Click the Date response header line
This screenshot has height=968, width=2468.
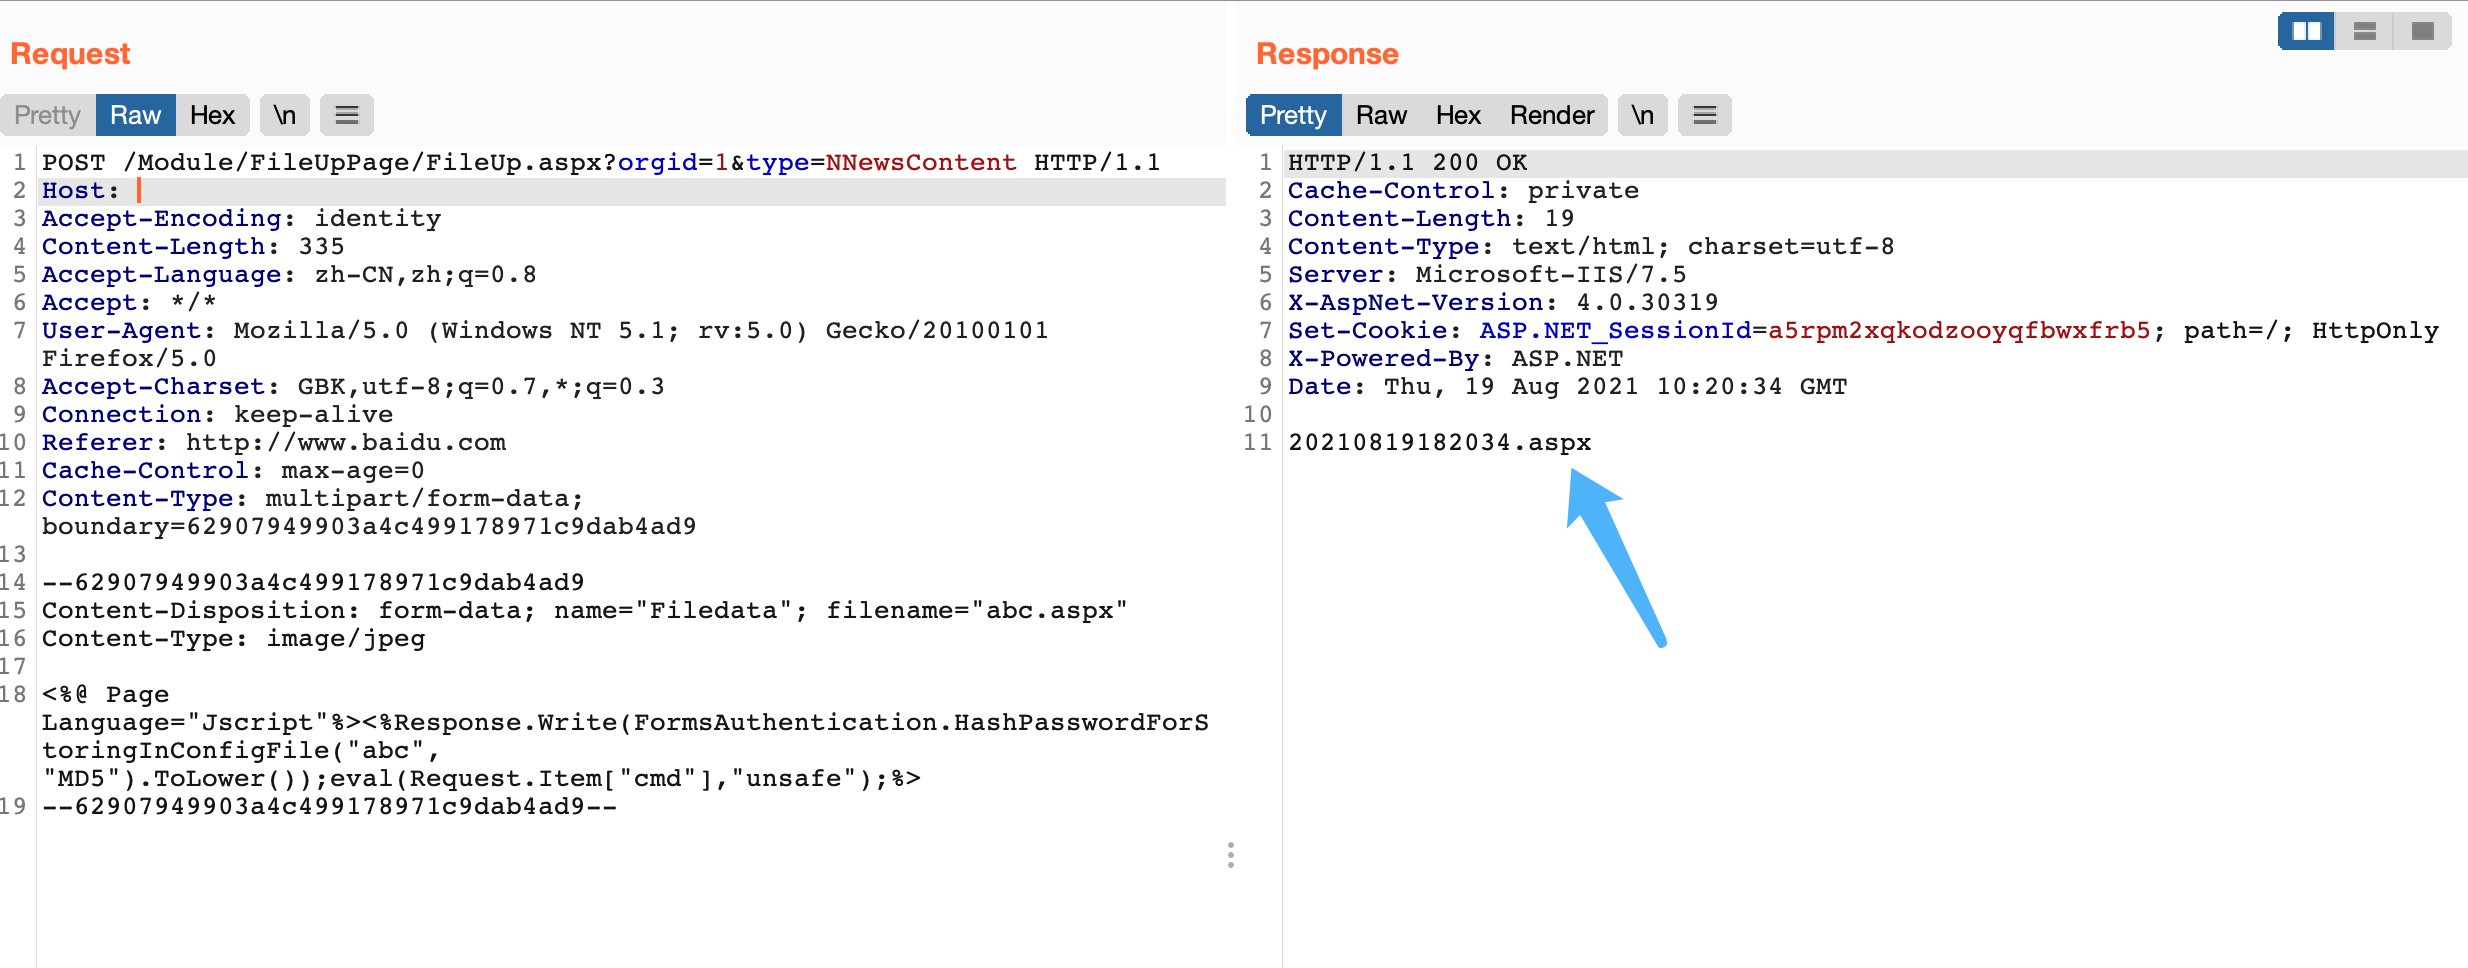1567,387
